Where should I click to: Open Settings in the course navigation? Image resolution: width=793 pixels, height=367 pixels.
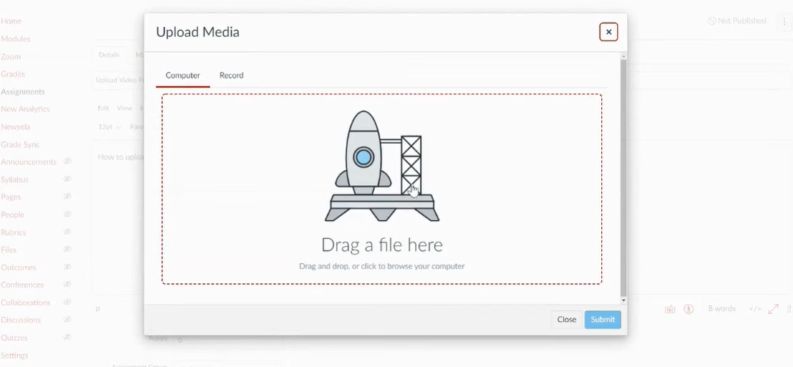[x=15, y=355]
